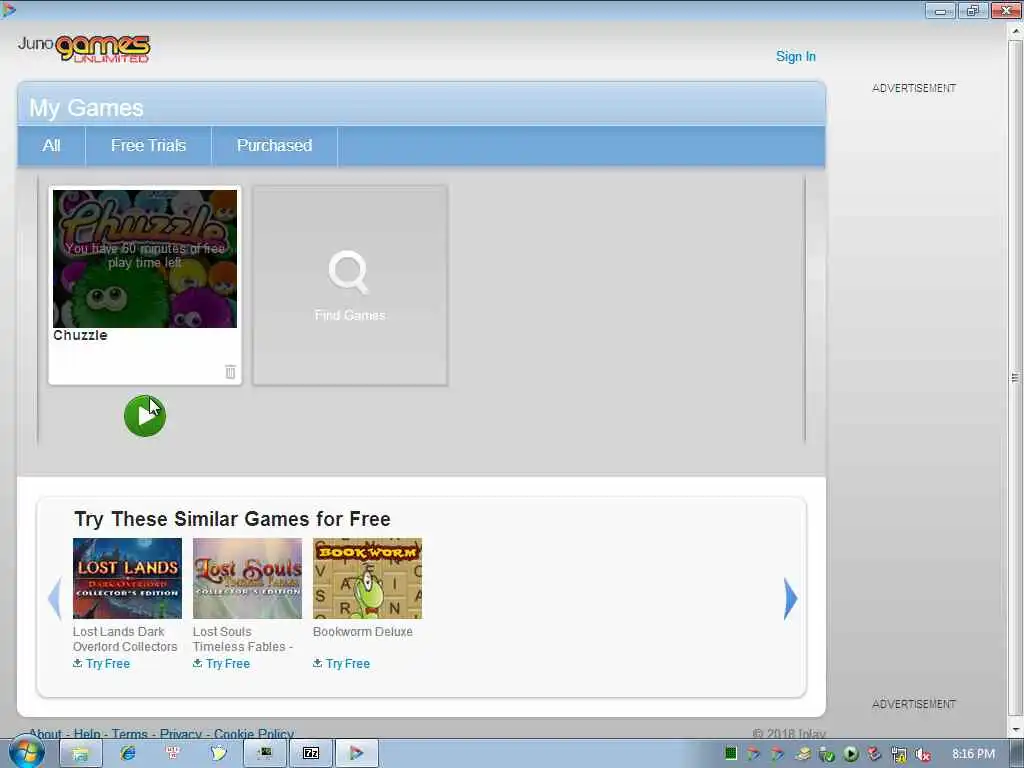This screenshot has height=768, width=1024.
Task: Click the network tray icon with warning
Action: [x=899, y=754]
